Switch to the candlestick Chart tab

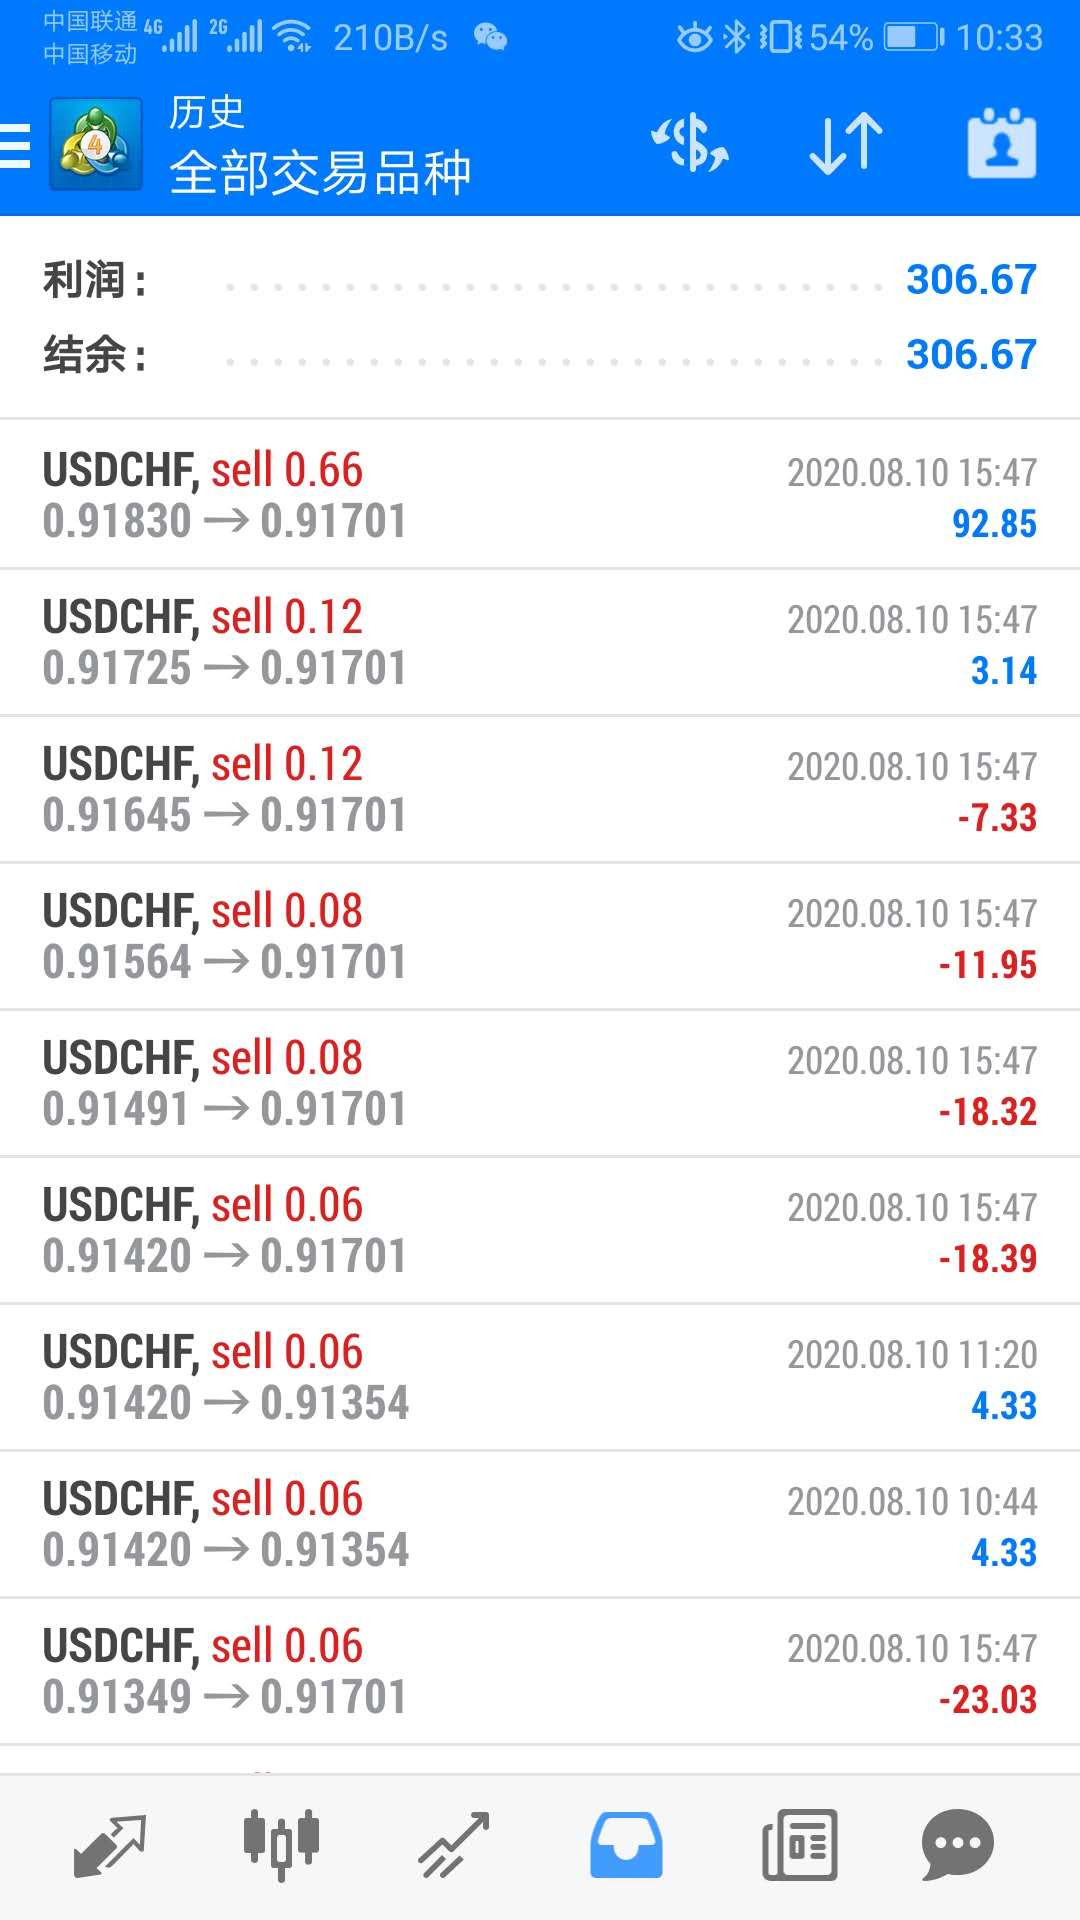281,1845
